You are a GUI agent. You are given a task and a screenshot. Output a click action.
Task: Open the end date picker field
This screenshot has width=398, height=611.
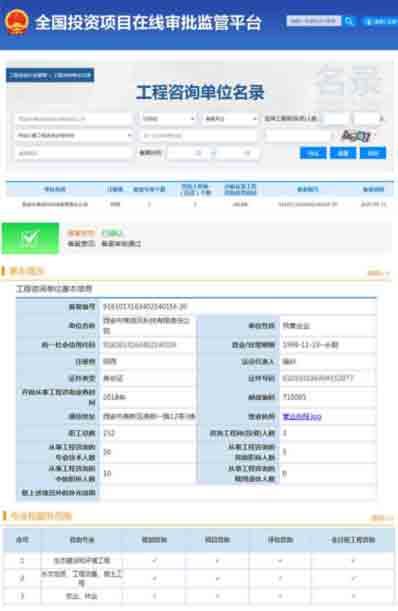237,153
